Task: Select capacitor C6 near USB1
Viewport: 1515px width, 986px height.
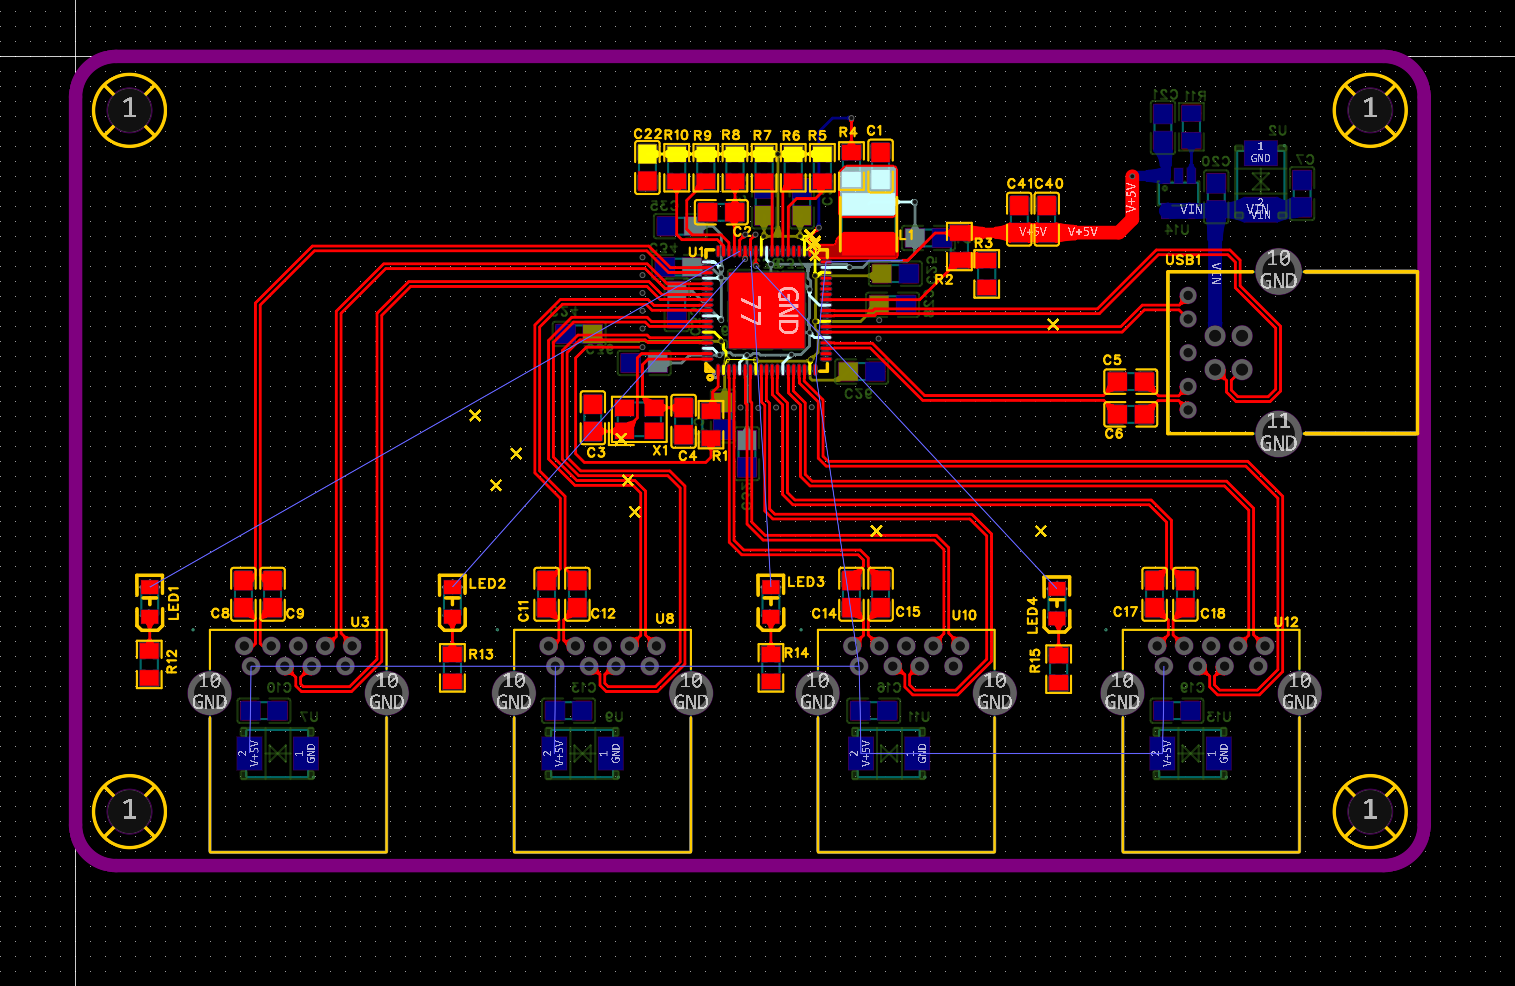Action: click(1131, 413)
